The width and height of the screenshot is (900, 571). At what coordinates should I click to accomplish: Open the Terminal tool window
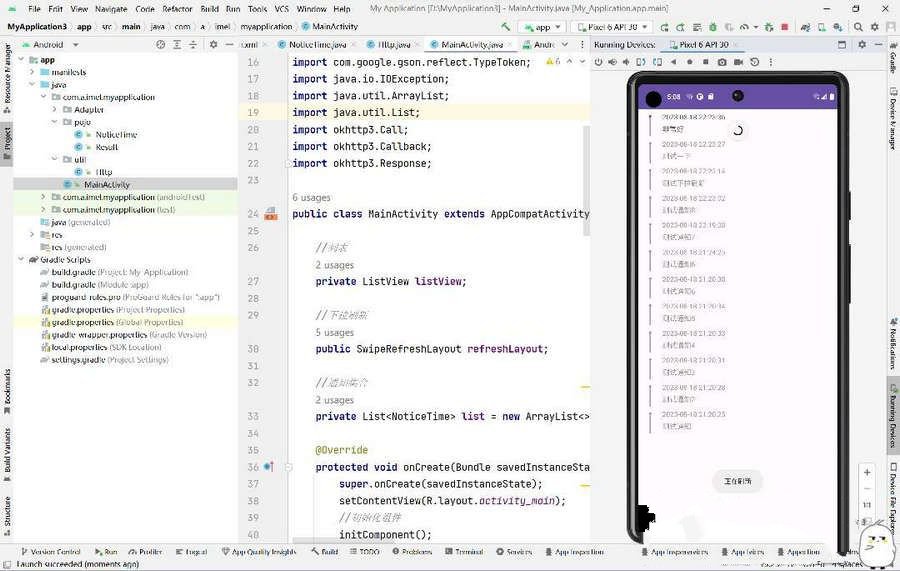[464, 551]
